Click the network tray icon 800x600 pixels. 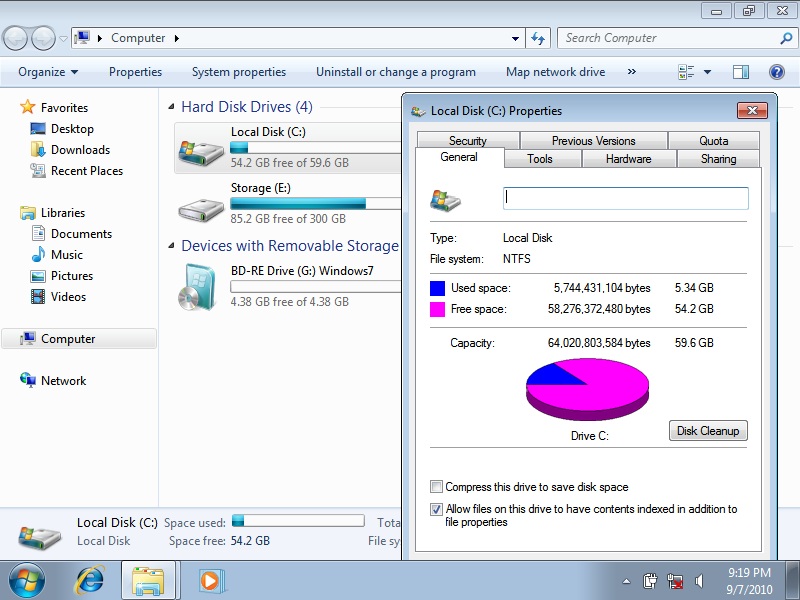pos(674,581)
